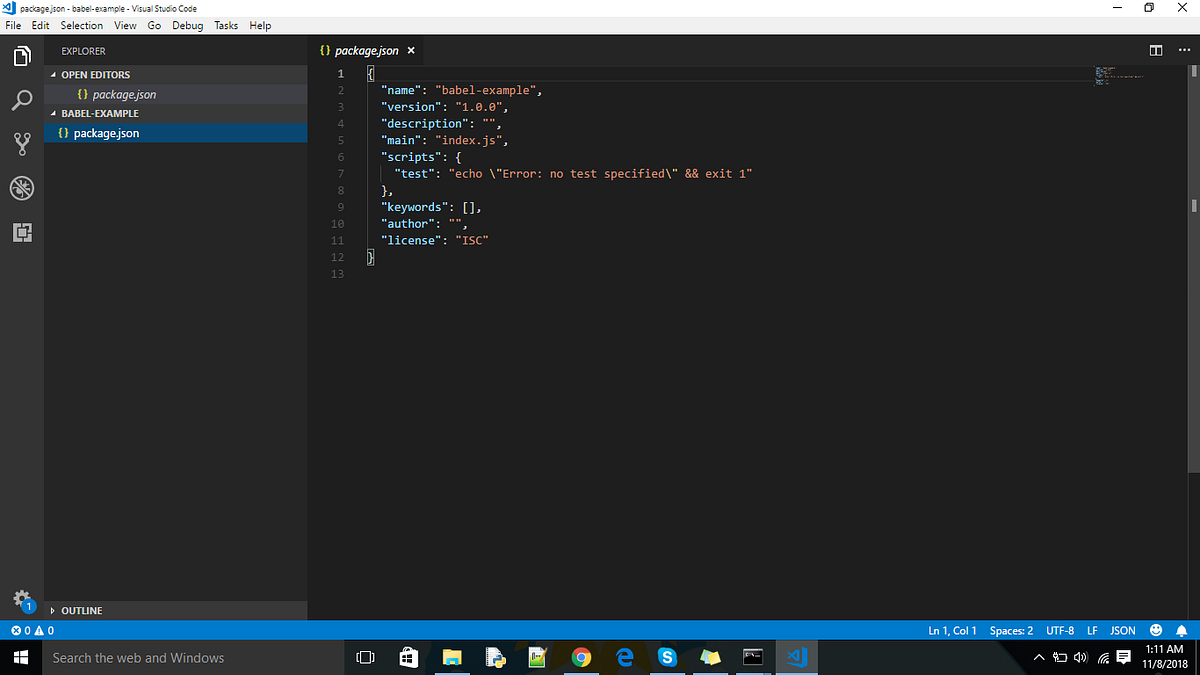Open notifications bell in status bar
1200x675 pixels.
pos(1181,631)
